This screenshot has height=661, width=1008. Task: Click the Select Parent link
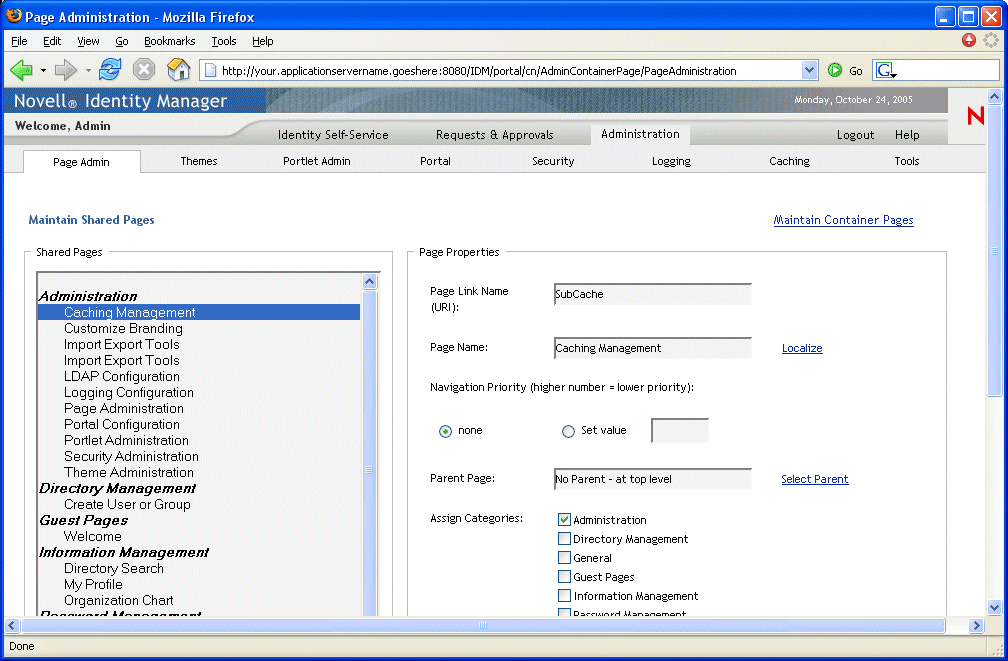pyautogui.click(x=814, y=479)
